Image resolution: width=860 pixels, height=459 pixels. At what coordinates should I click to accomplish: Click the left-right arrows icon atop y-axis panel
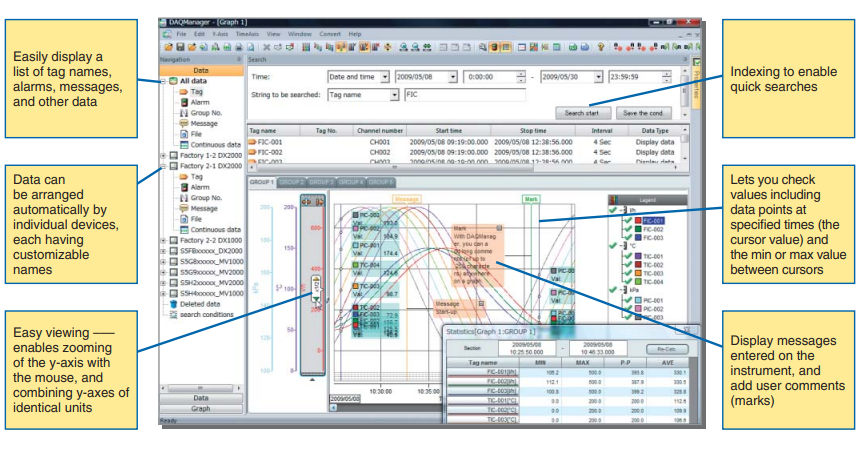pyautogui.click(x=307, y=202)
